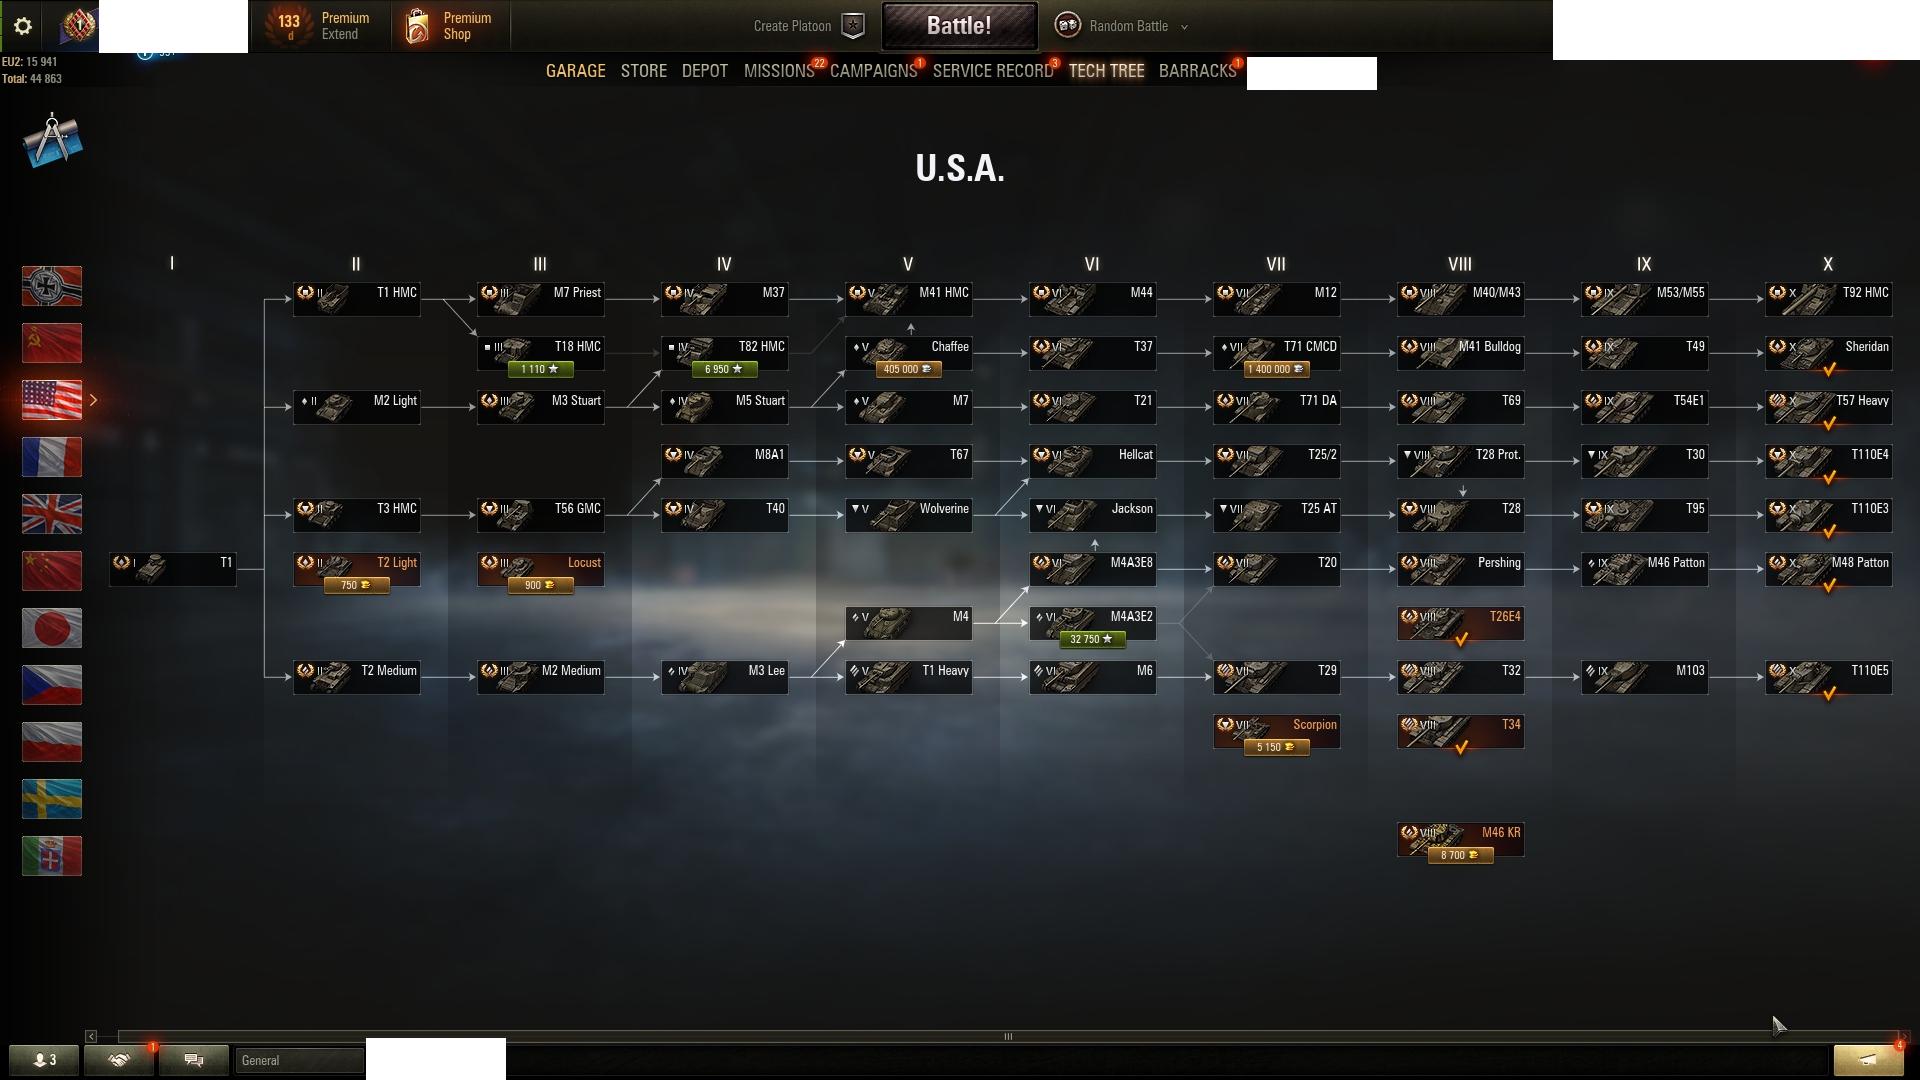Click the Create Platoon button
1920x1080 pixels.
click(x=808, y=26)
